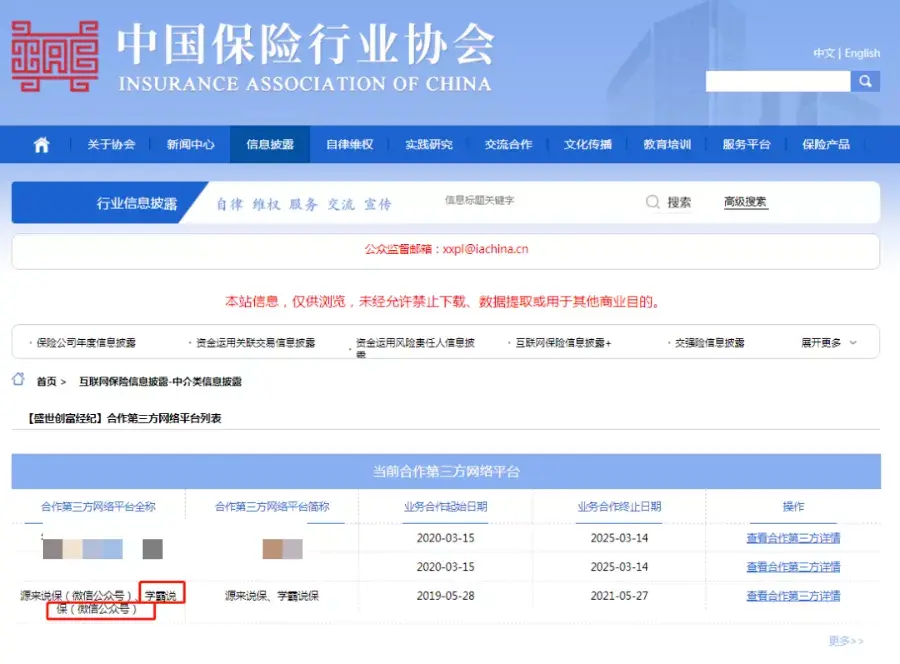The width and height of the screenshot is (900, 664).
Task: Click 更多>> link below table
Action: pyautogui.click(x=846, y=641)
